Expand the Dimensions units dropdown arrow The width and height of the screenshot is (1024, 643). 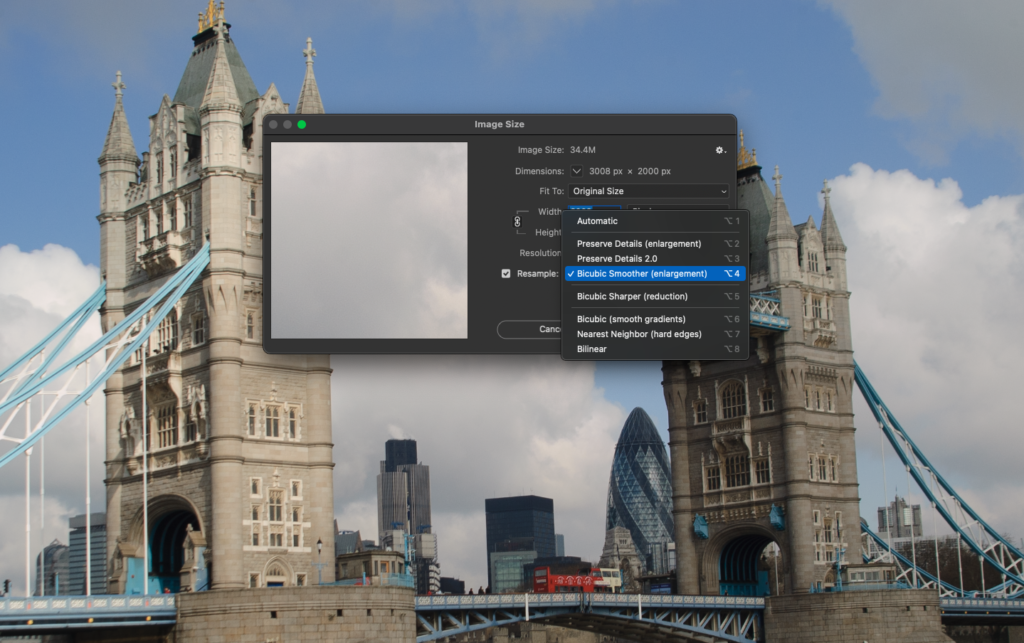coord(576,171)
